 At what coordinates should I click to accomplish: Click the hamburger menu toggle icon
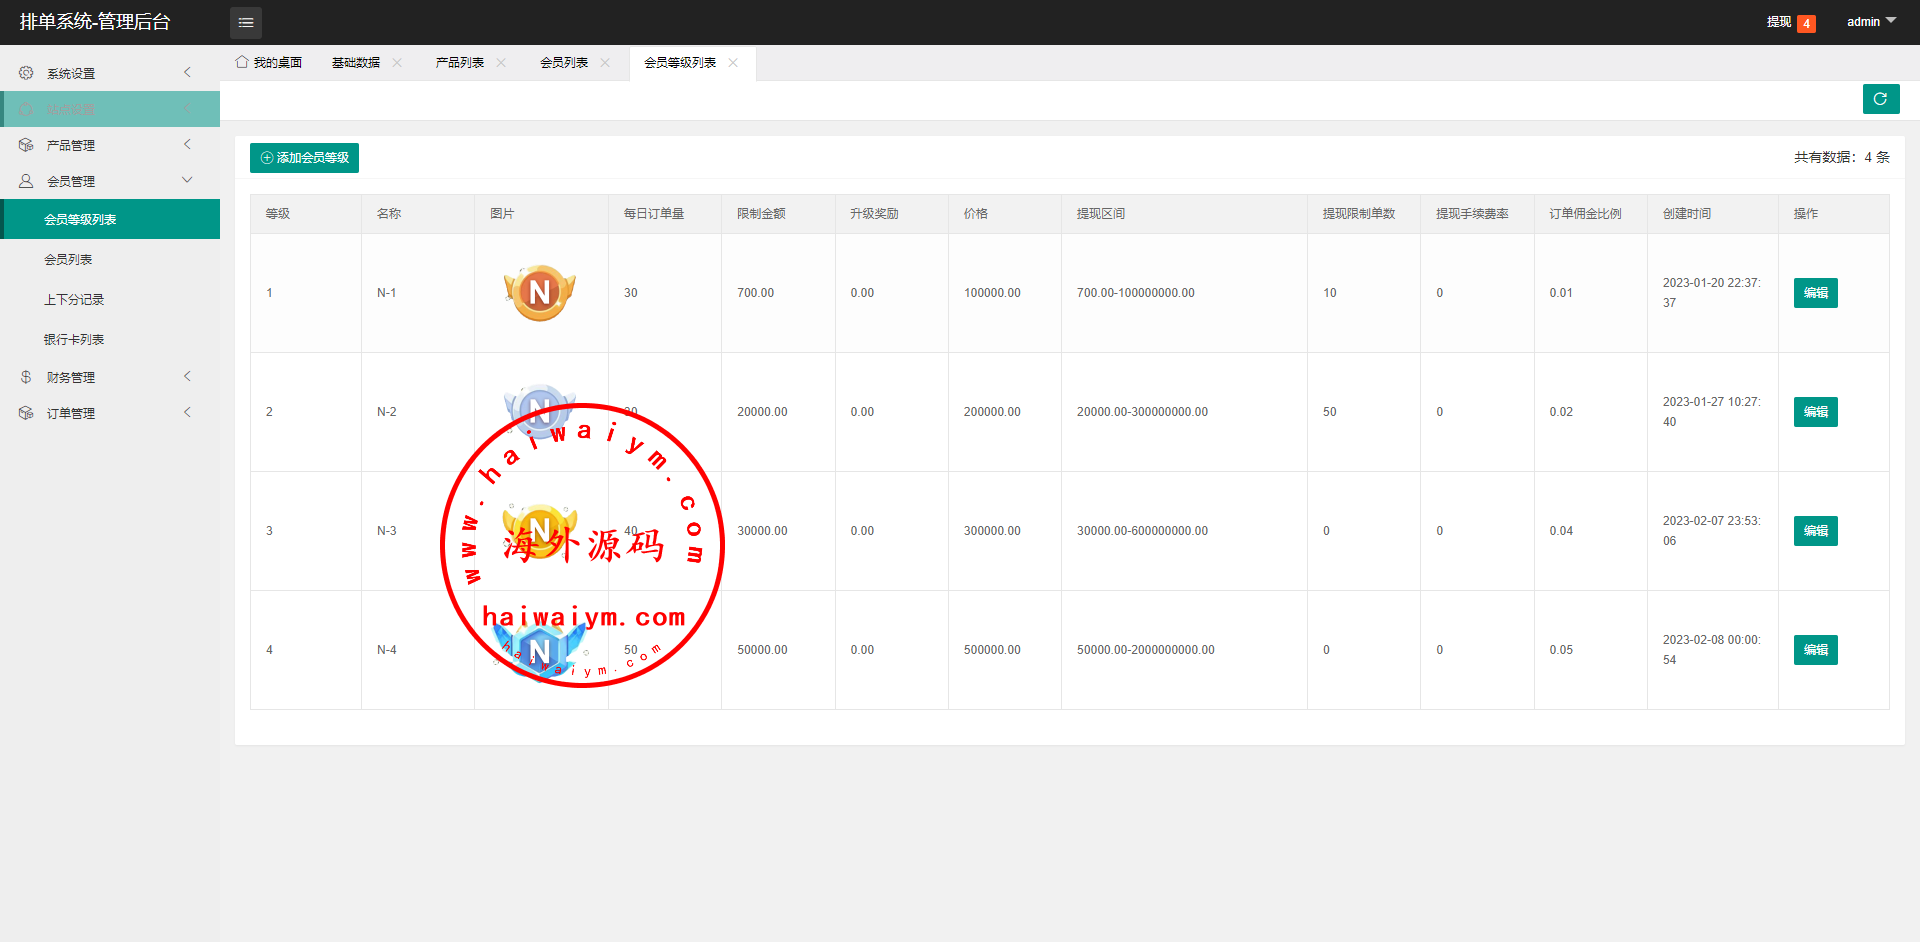point(246,22)
